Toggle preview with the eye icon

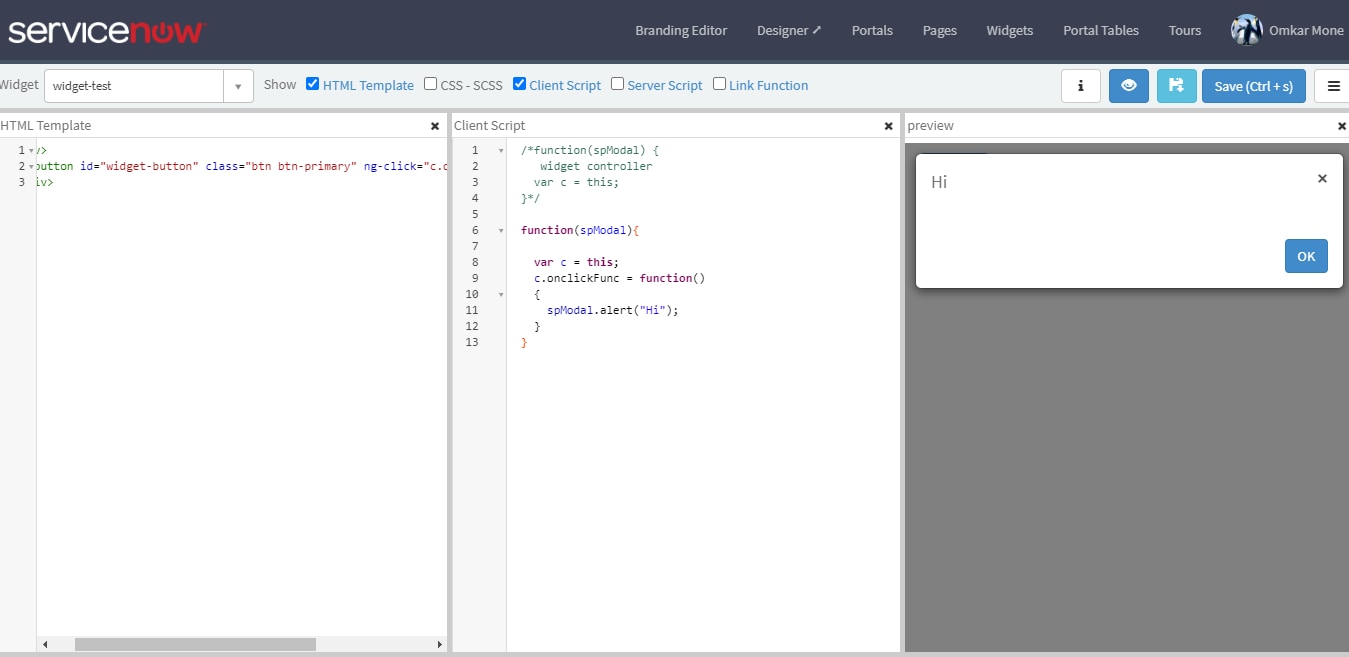click(1128, 86)
